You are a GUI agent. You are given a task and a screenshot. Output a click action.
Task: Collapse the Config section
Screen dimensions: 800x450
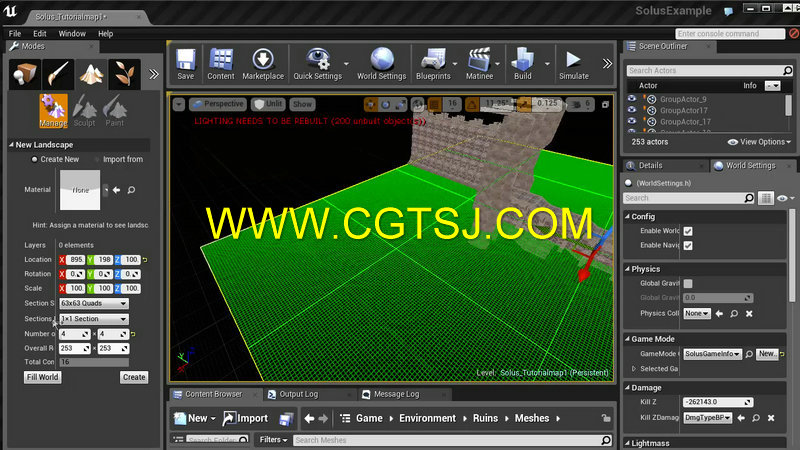tap(628, 216)
